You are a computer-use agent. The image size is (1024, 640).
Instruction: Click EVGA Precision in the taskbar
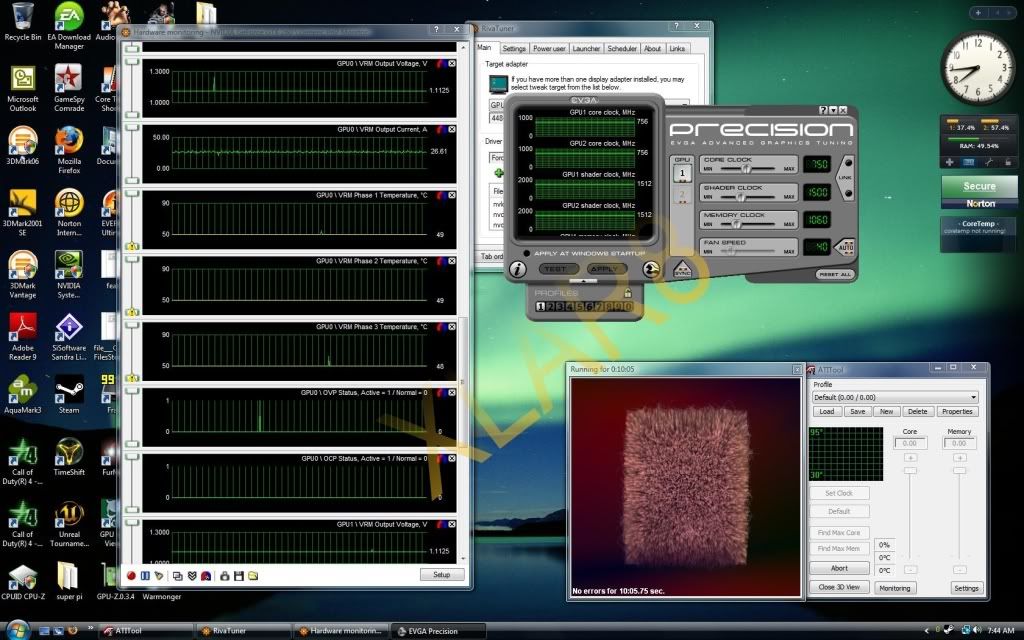(432, 631)
